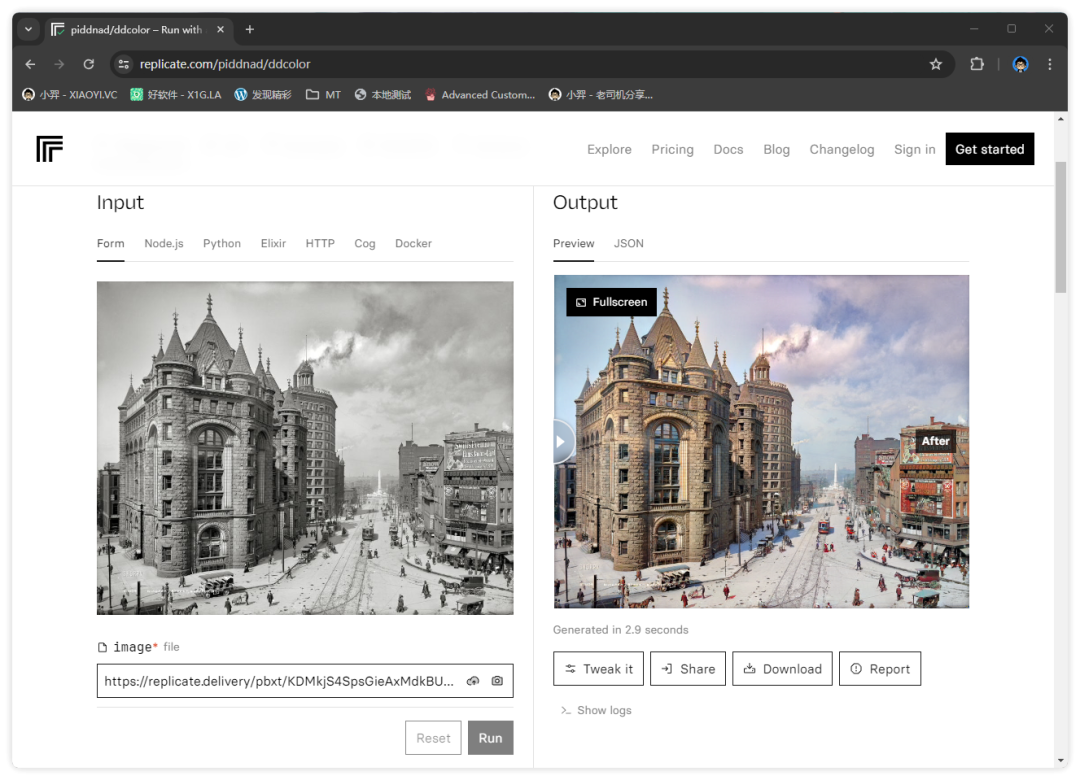1080x780 pixels.
Task: Open the Chrome three-dot menu
Action: pyautogui.click(x=1050, y=64)
